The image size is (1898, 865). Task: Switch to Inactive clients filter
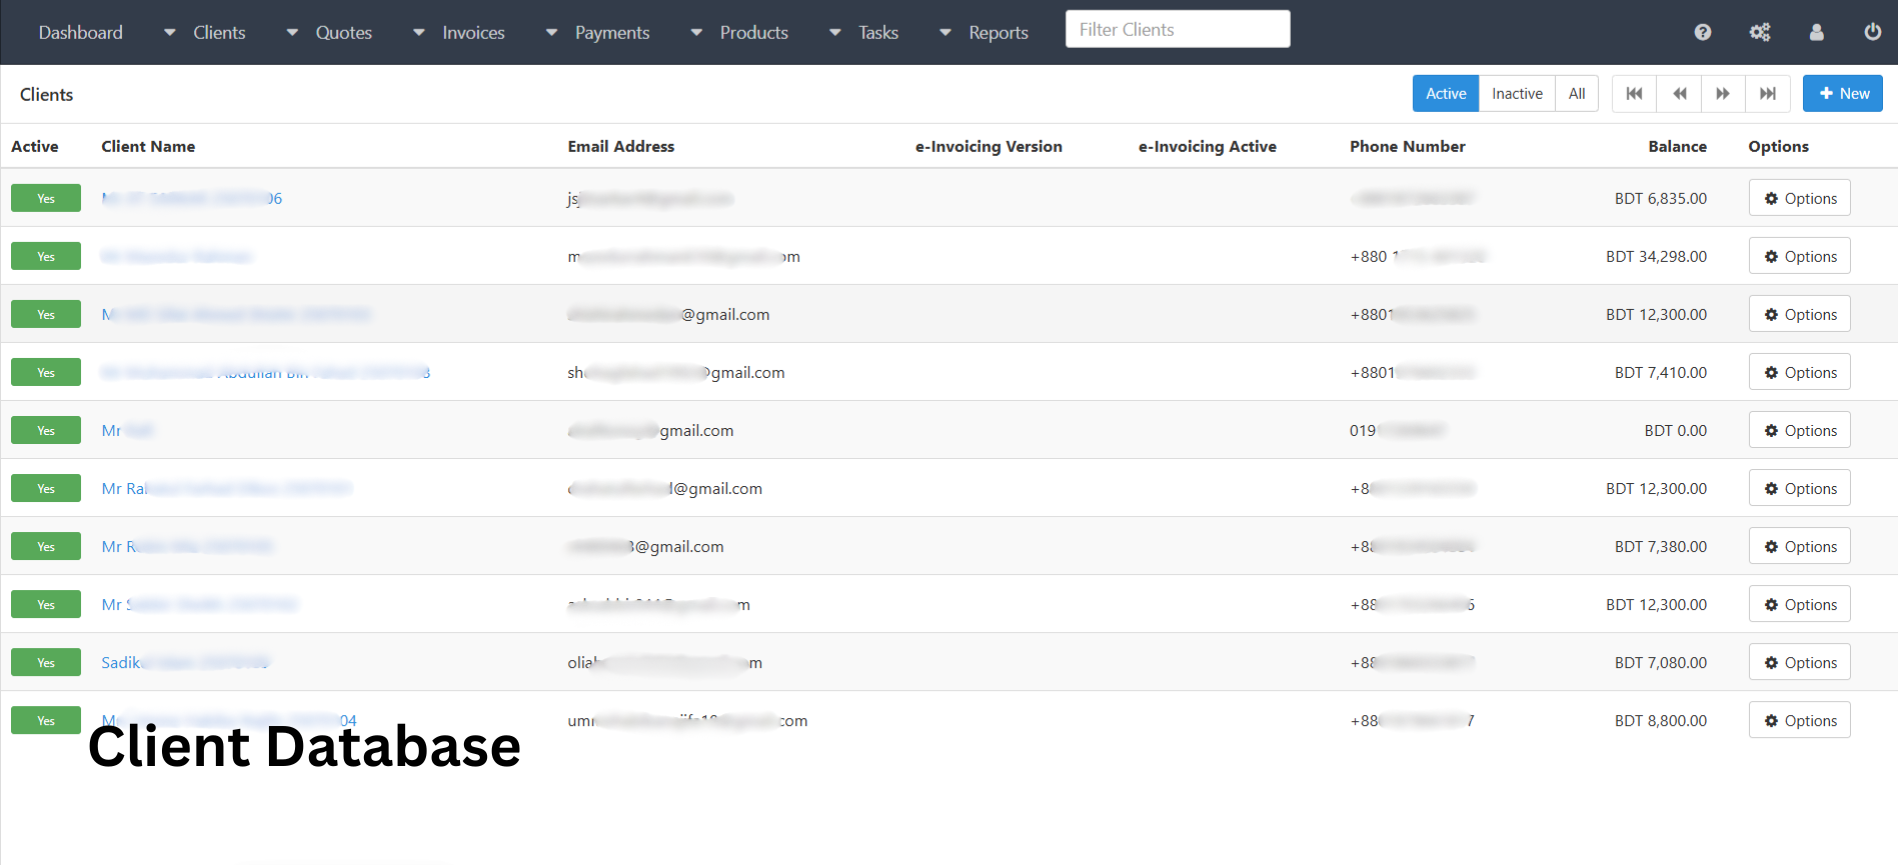coord(1516,94)
